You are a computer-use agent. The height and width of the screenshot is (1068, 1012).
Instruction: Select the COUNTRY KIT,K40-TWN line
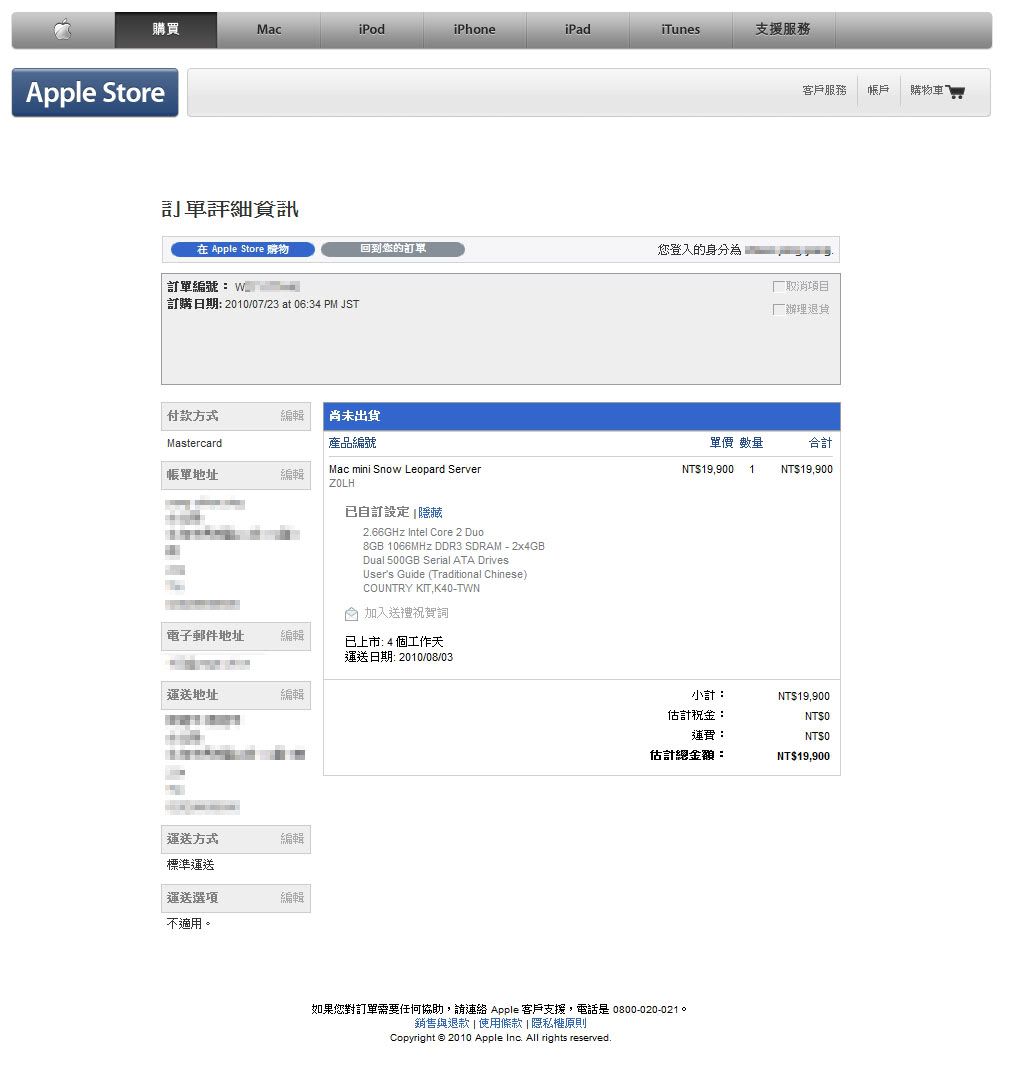422,588
